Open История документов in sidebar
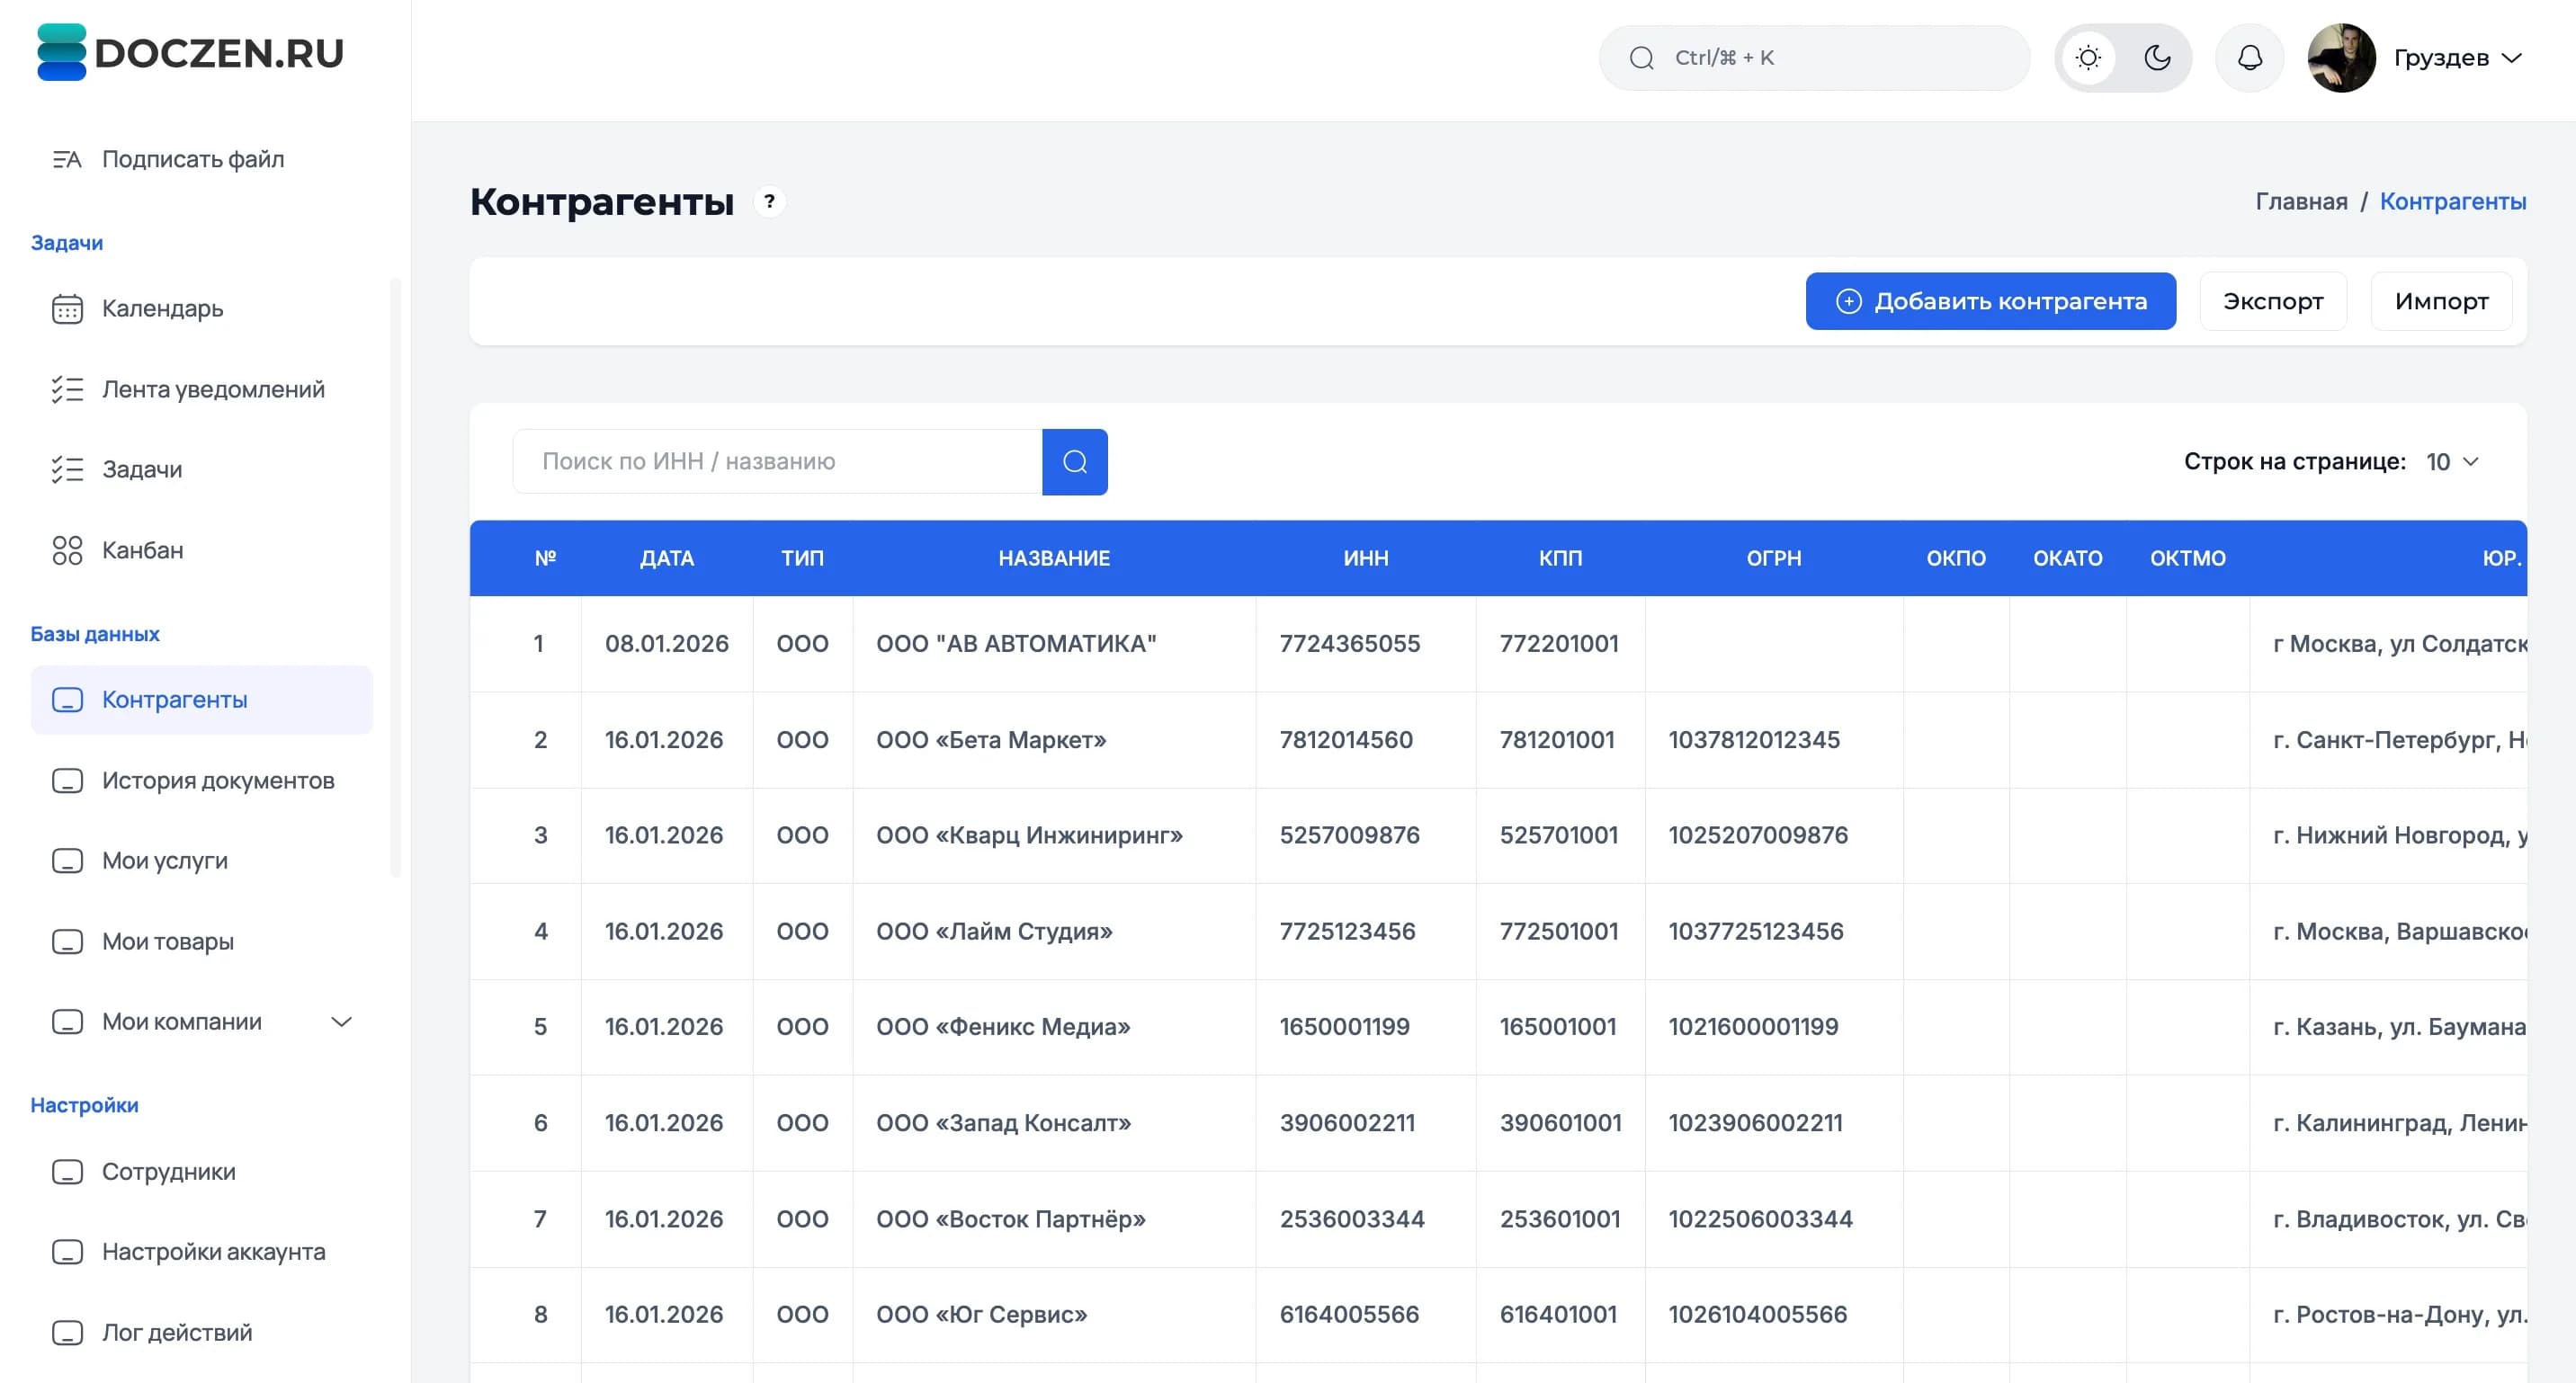The image size is (2576, 1383). coord(202,781)
